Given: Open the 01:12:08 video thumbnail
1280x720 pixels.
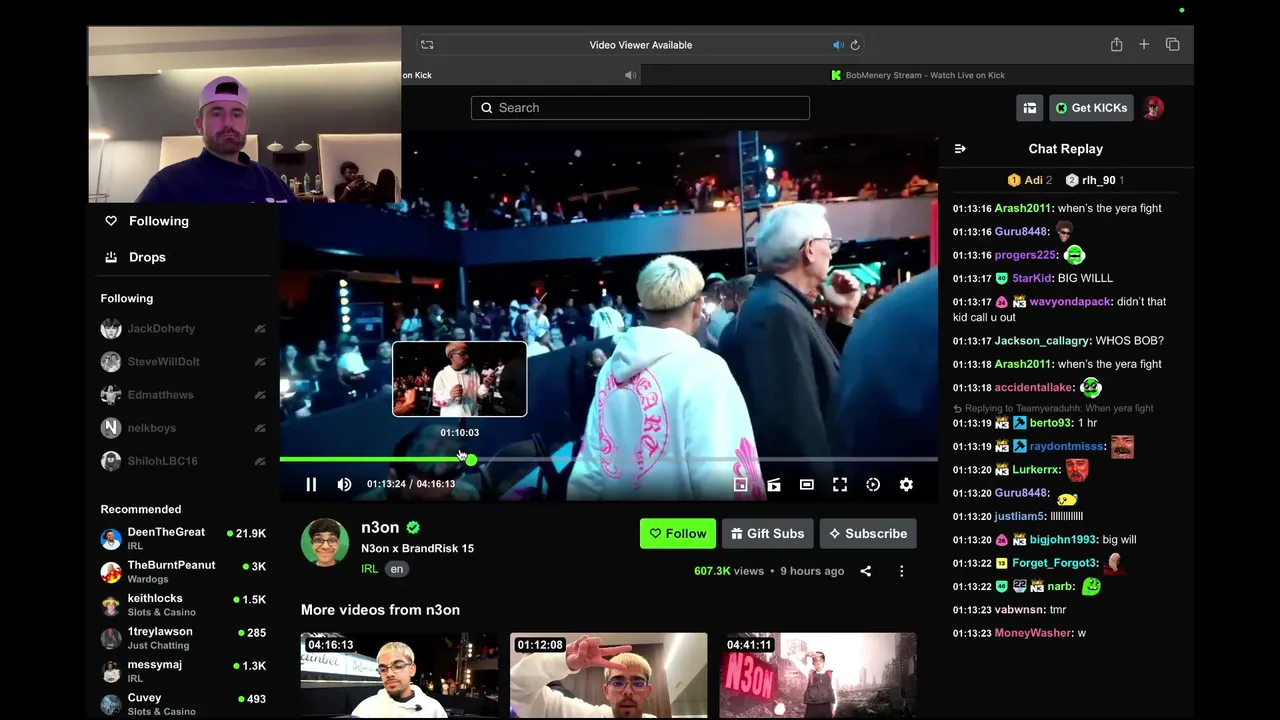Looking at the screenshot, I should click(x=608, y=676).
